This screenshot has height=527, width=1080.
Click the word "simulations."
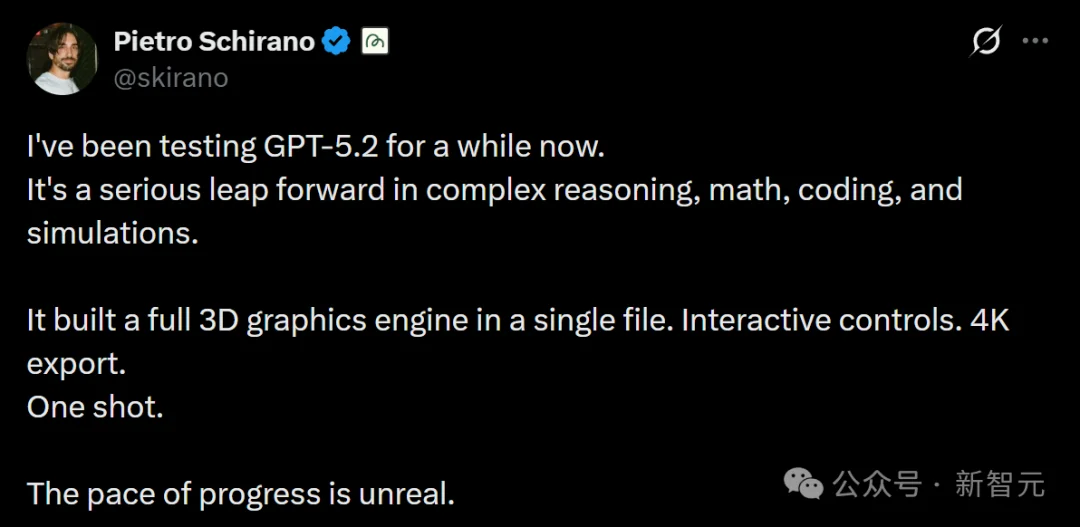pyautogui.click(x=111, y=233)
